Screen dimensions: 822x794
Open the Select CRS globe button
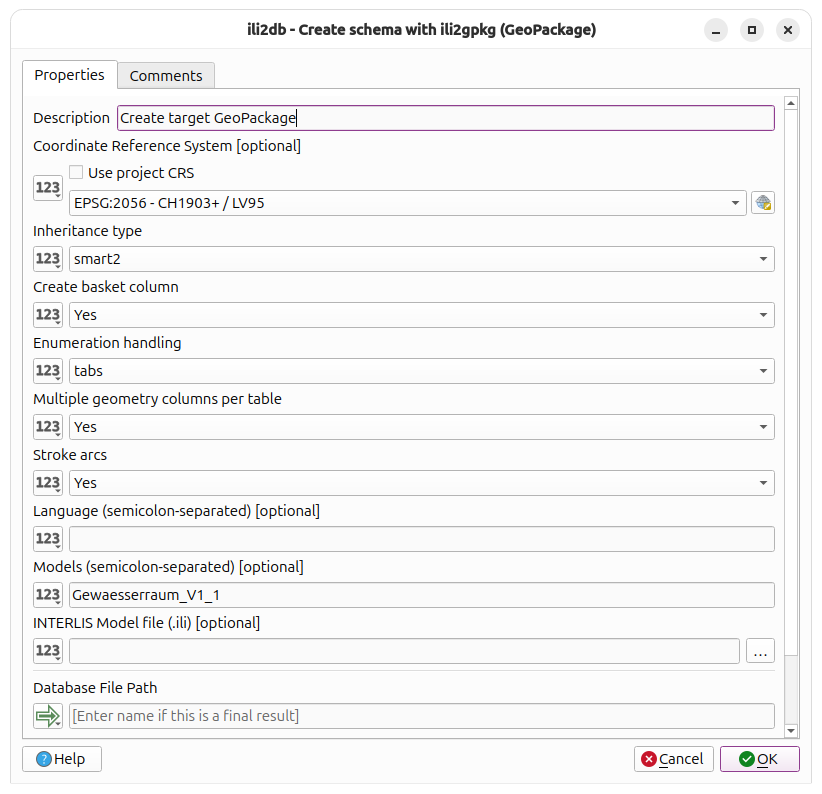[763, 203]
